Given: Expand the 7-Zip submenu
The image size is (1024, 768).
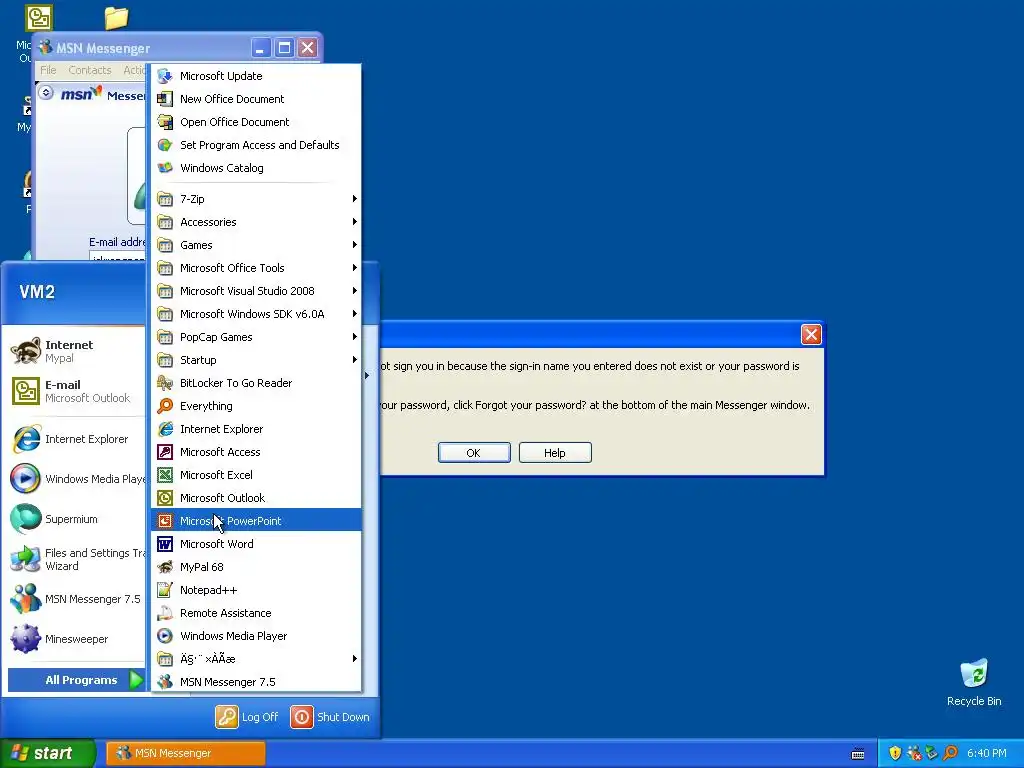Looking at the screenshot, I should click(256, 199).
